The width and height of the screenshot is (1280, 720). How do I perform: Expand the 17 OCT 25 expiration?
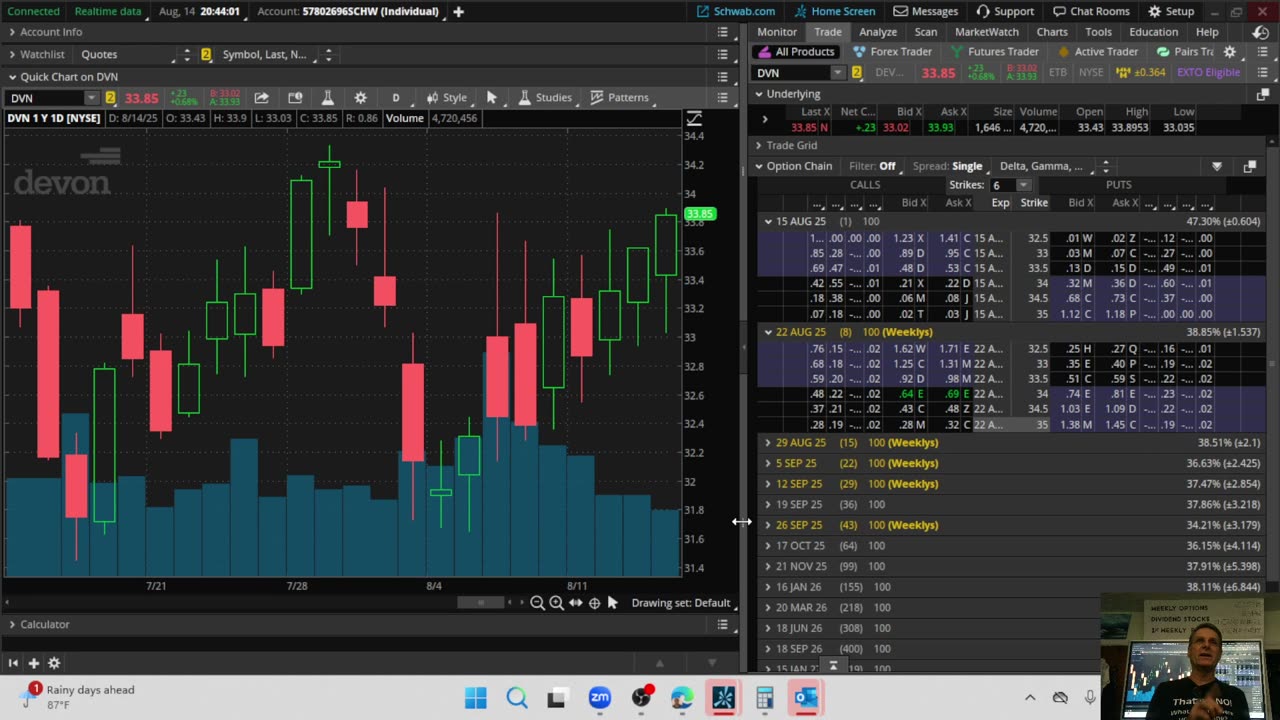coord(768,546)
